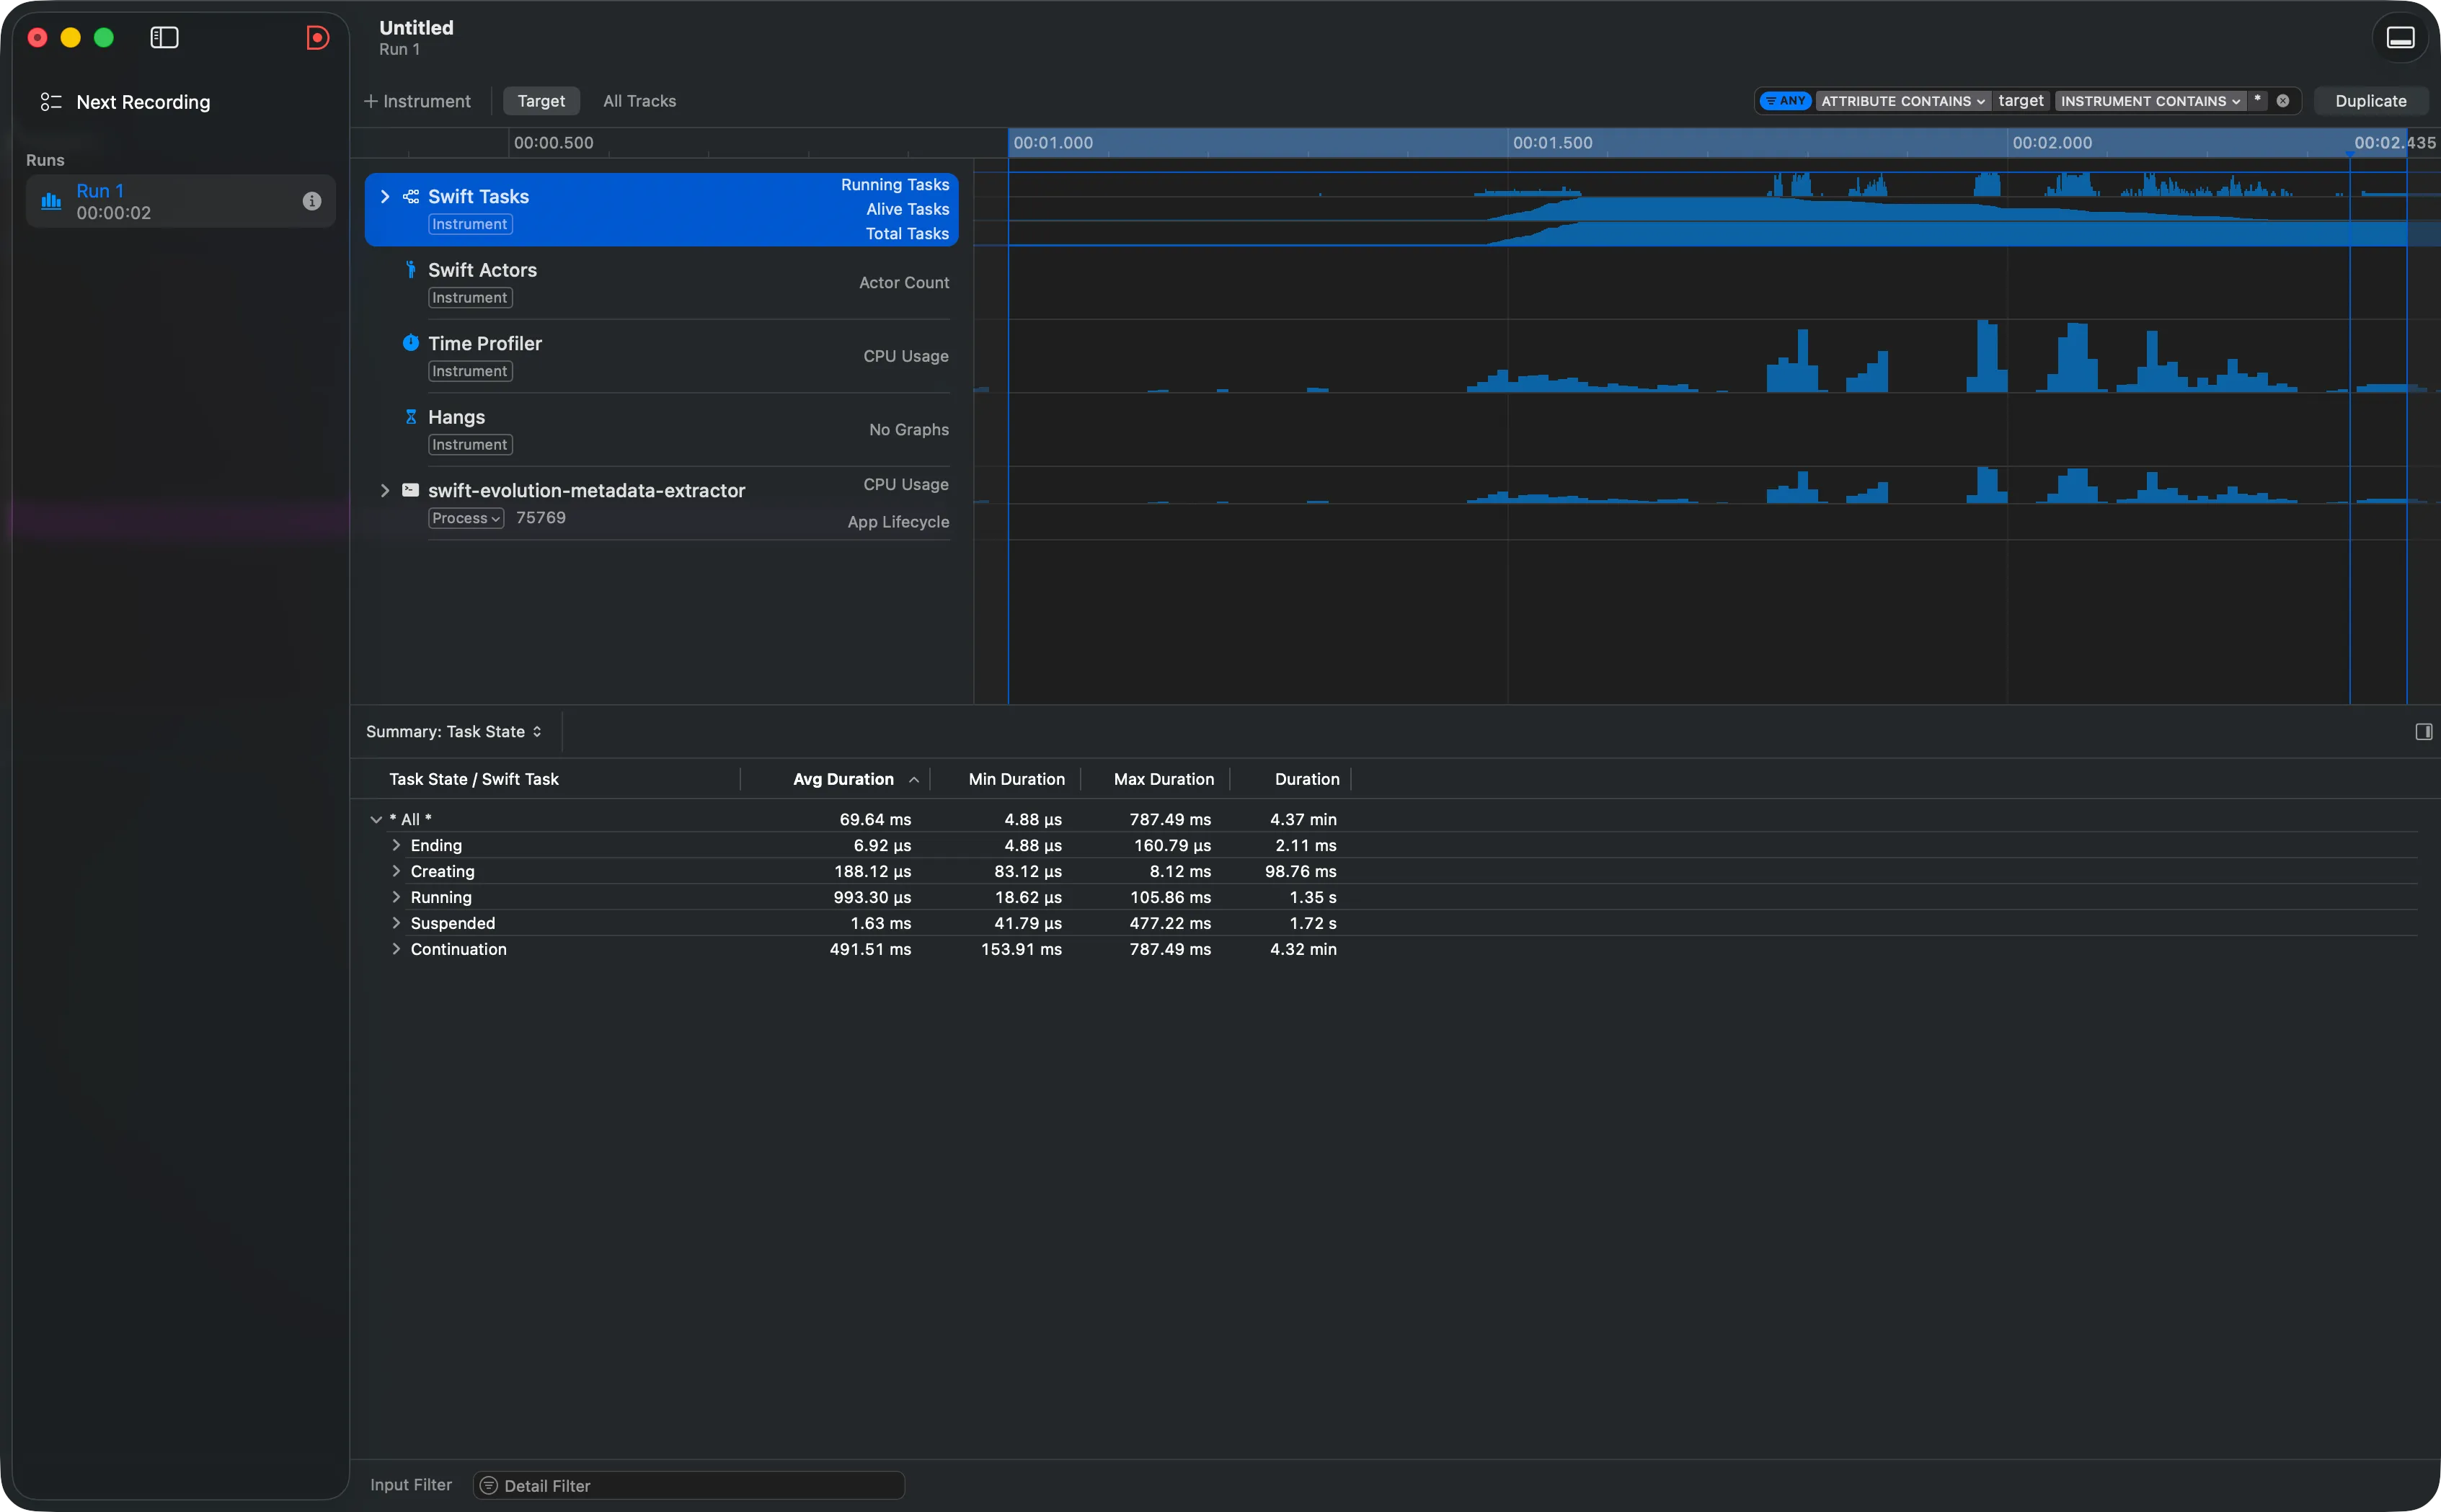The width and height of the screenshot is (2441, 1512).
Task: Click the swift-evolution-metadata-extractor process icon
Action: [411, 490]
